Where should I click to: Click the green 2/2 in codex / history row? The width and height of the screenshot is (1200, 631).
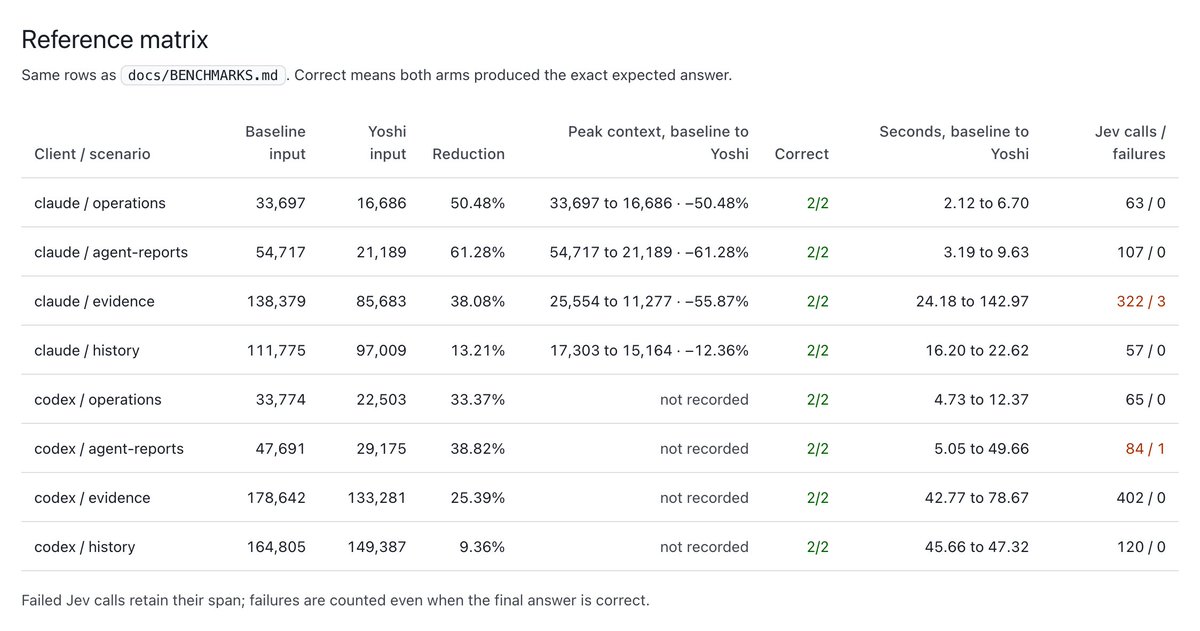click(818, 547)
